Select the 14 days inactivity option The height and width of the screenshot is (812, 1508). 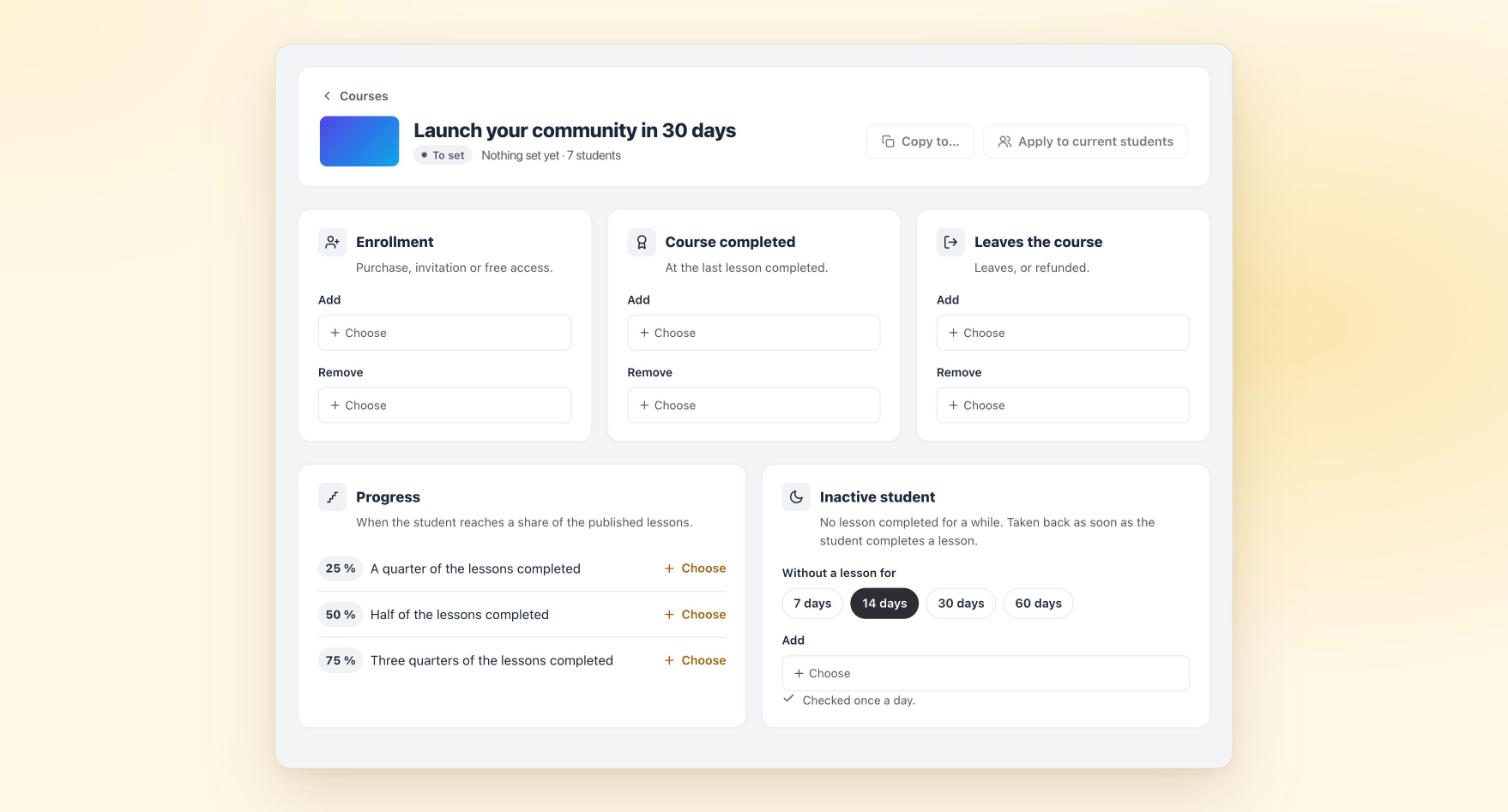(884, 604)
